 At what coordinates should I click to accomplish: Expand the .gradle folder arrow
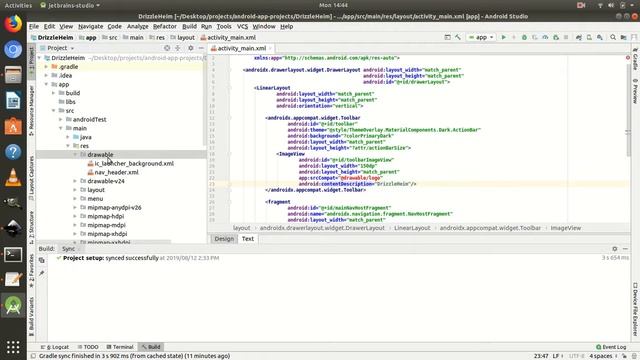click(x=46, y=67)
